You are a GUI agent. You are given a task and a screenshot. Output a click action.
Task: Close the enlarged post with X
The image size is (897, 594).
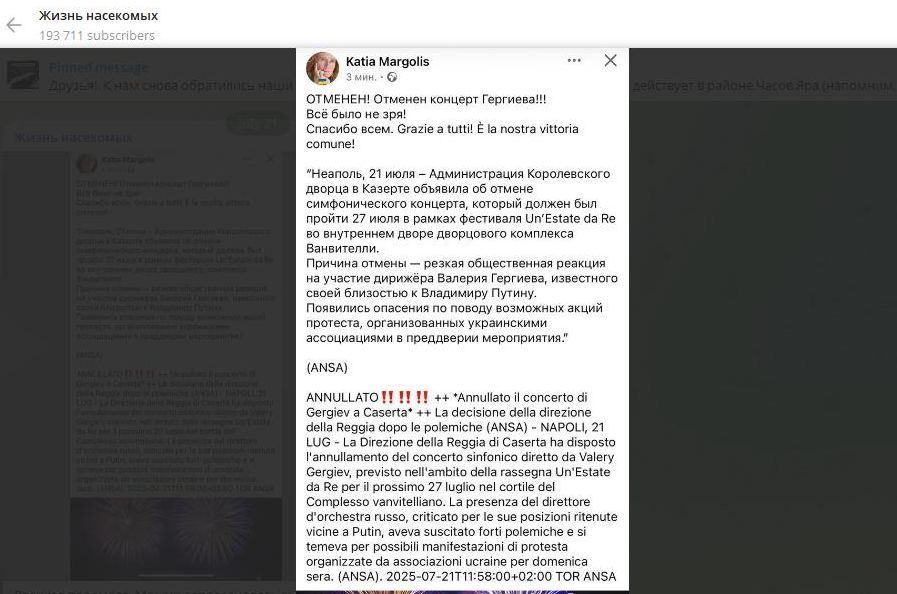pyautogui.click(x=610, y=60)
